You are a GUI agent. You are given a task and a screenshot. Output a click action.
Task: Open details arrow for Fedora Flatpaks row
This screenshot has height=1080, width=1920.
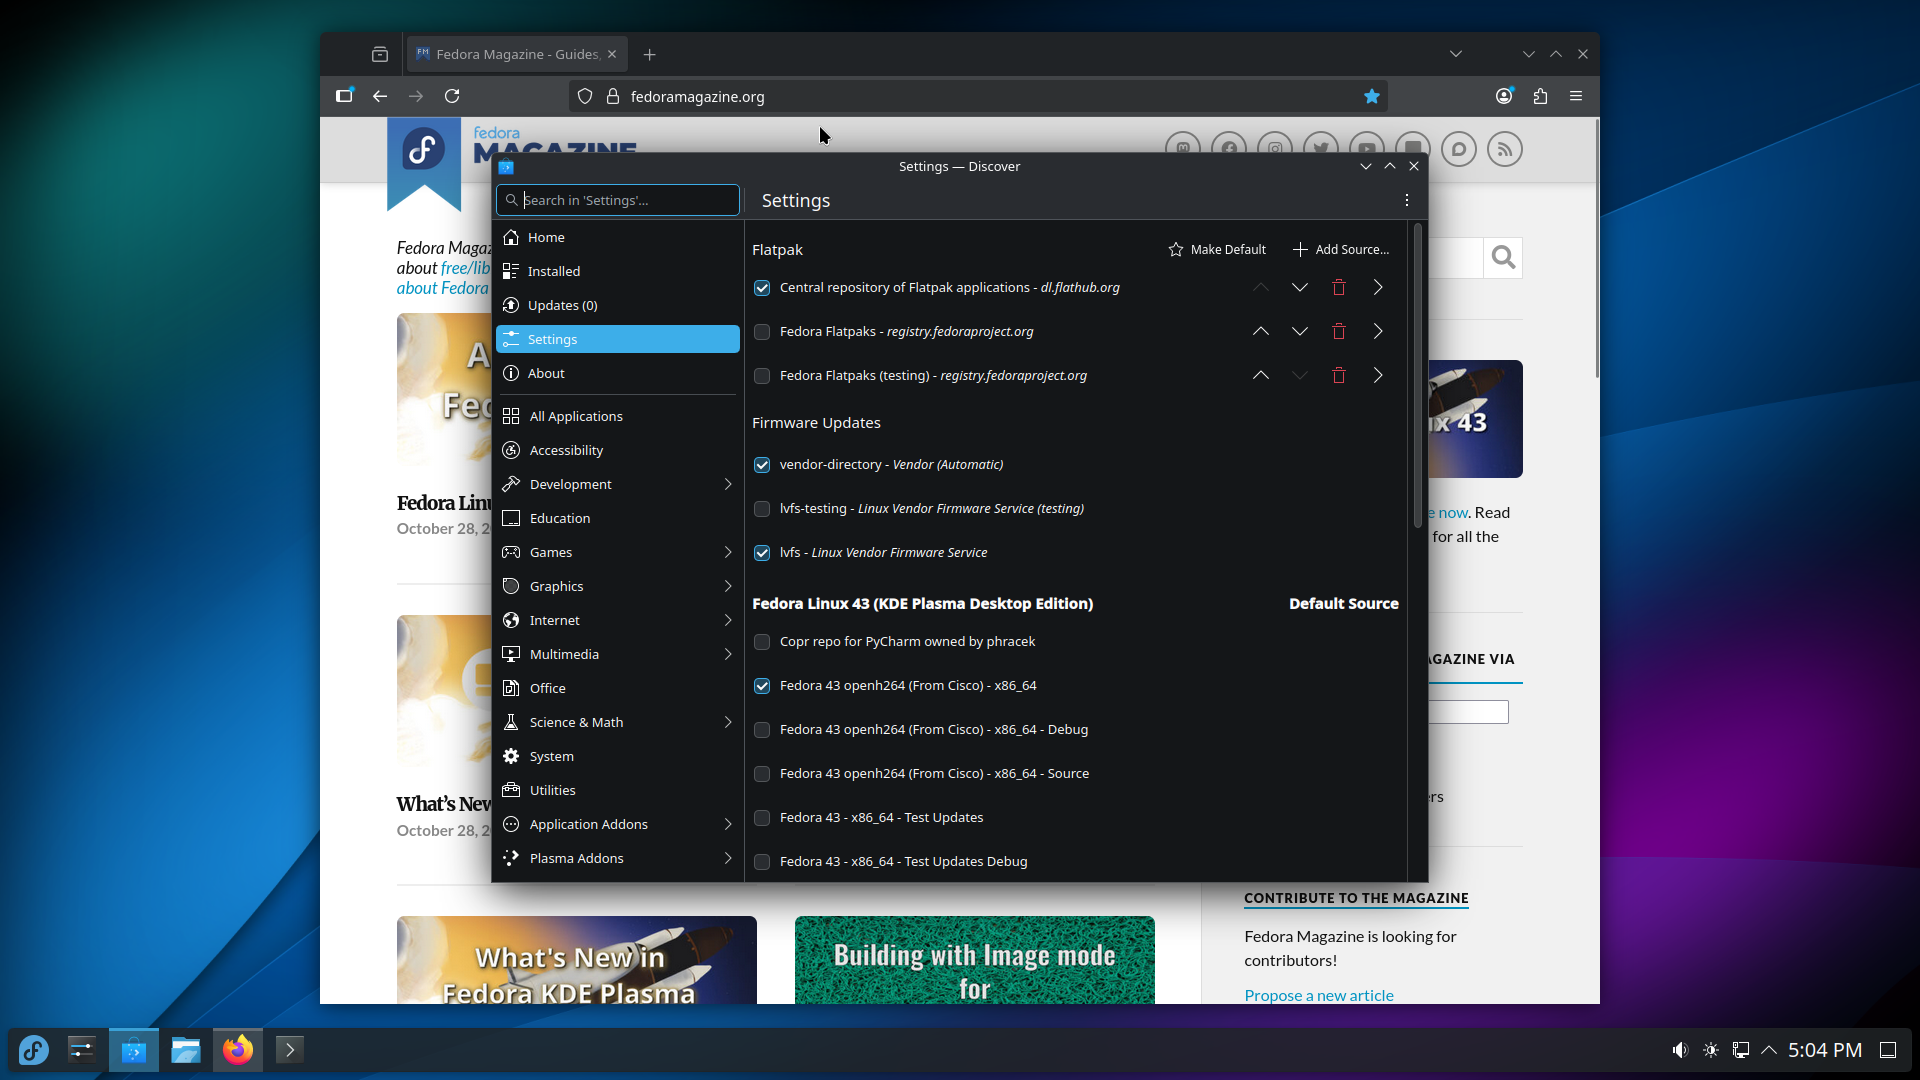tap(1378, 332)
